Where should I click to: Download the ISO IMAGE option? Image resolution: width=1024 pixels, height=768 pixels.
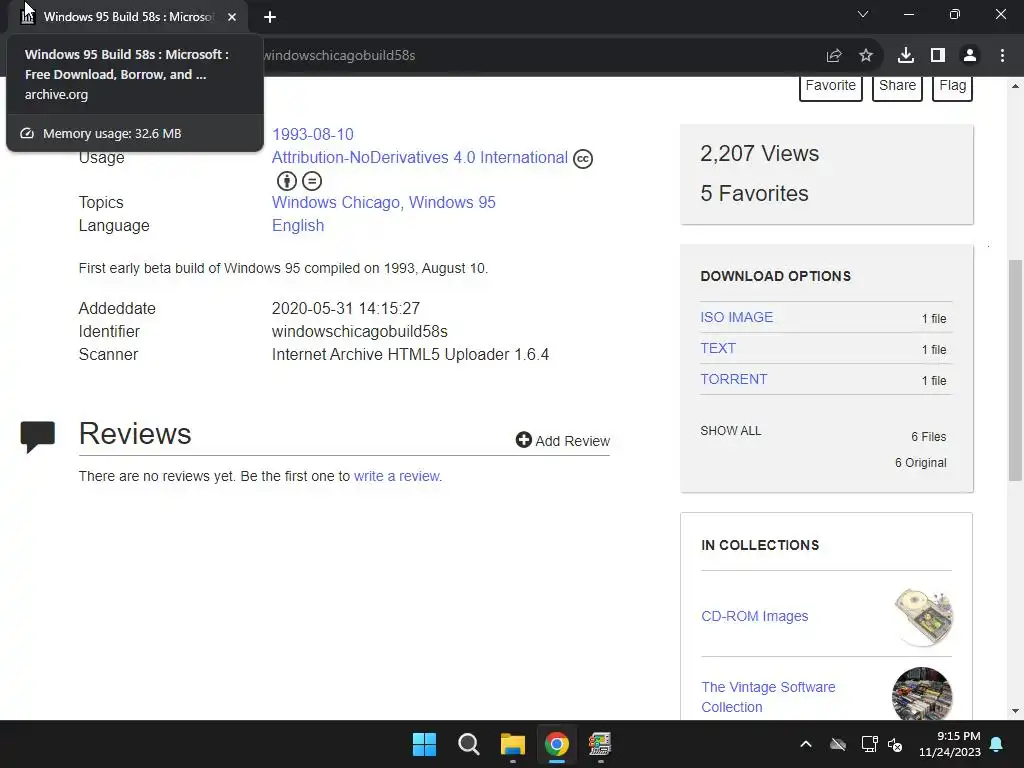click(x=737, y=317)
